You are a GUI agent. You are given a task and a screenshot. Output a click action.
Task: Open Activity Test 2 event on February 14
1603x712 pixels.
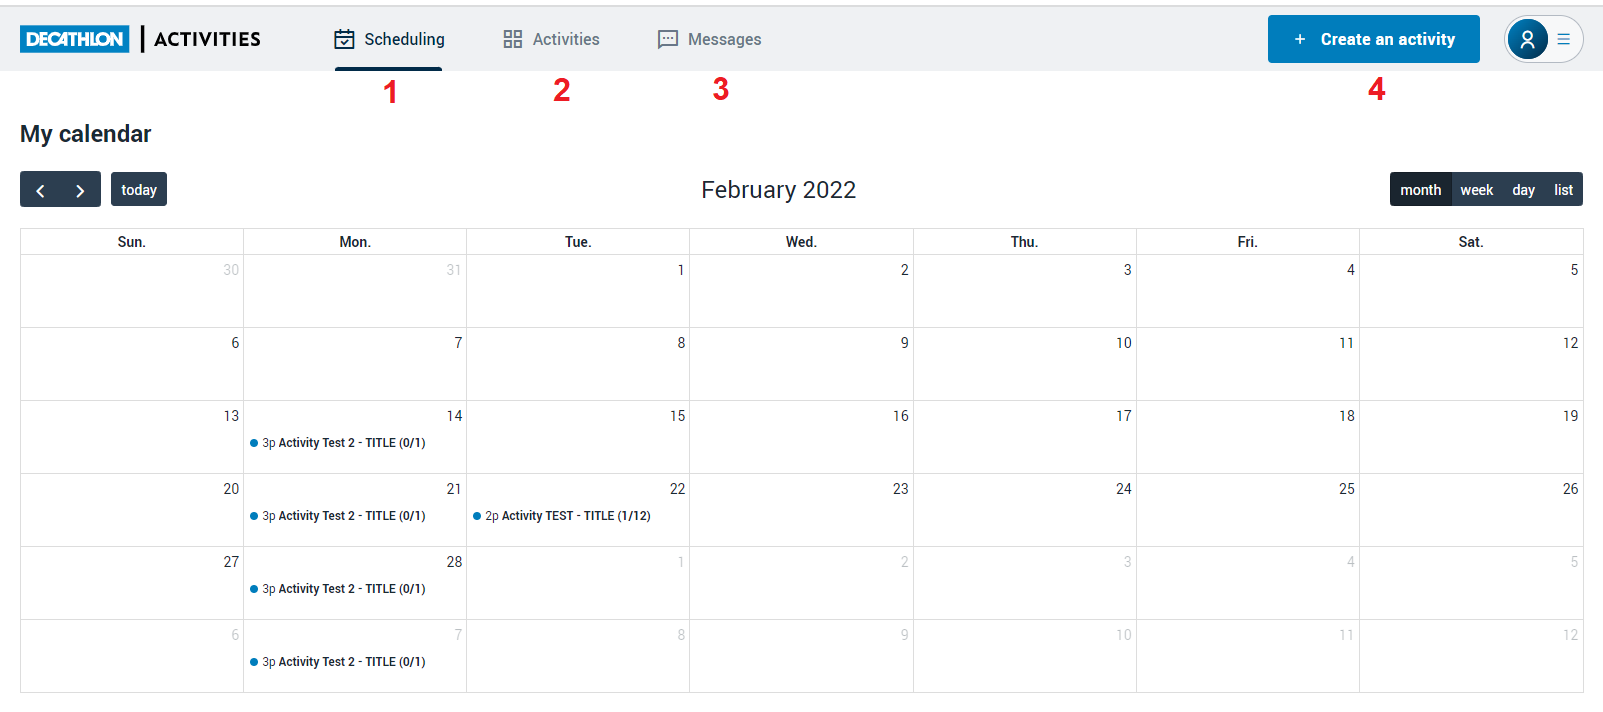343,443
